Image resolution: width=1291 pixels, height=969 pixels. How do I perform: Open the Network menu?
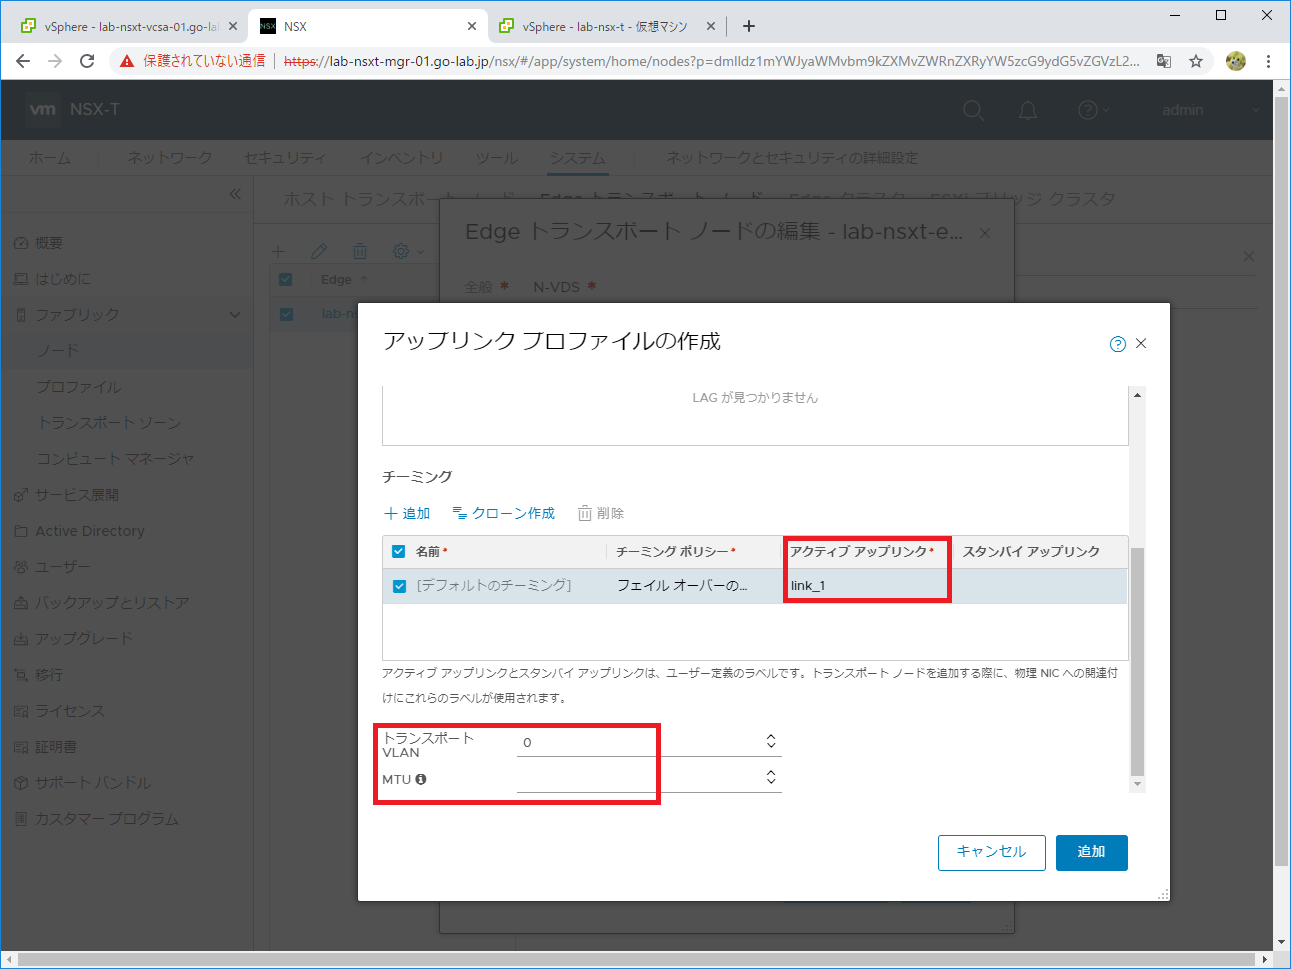tap(170, 158)
